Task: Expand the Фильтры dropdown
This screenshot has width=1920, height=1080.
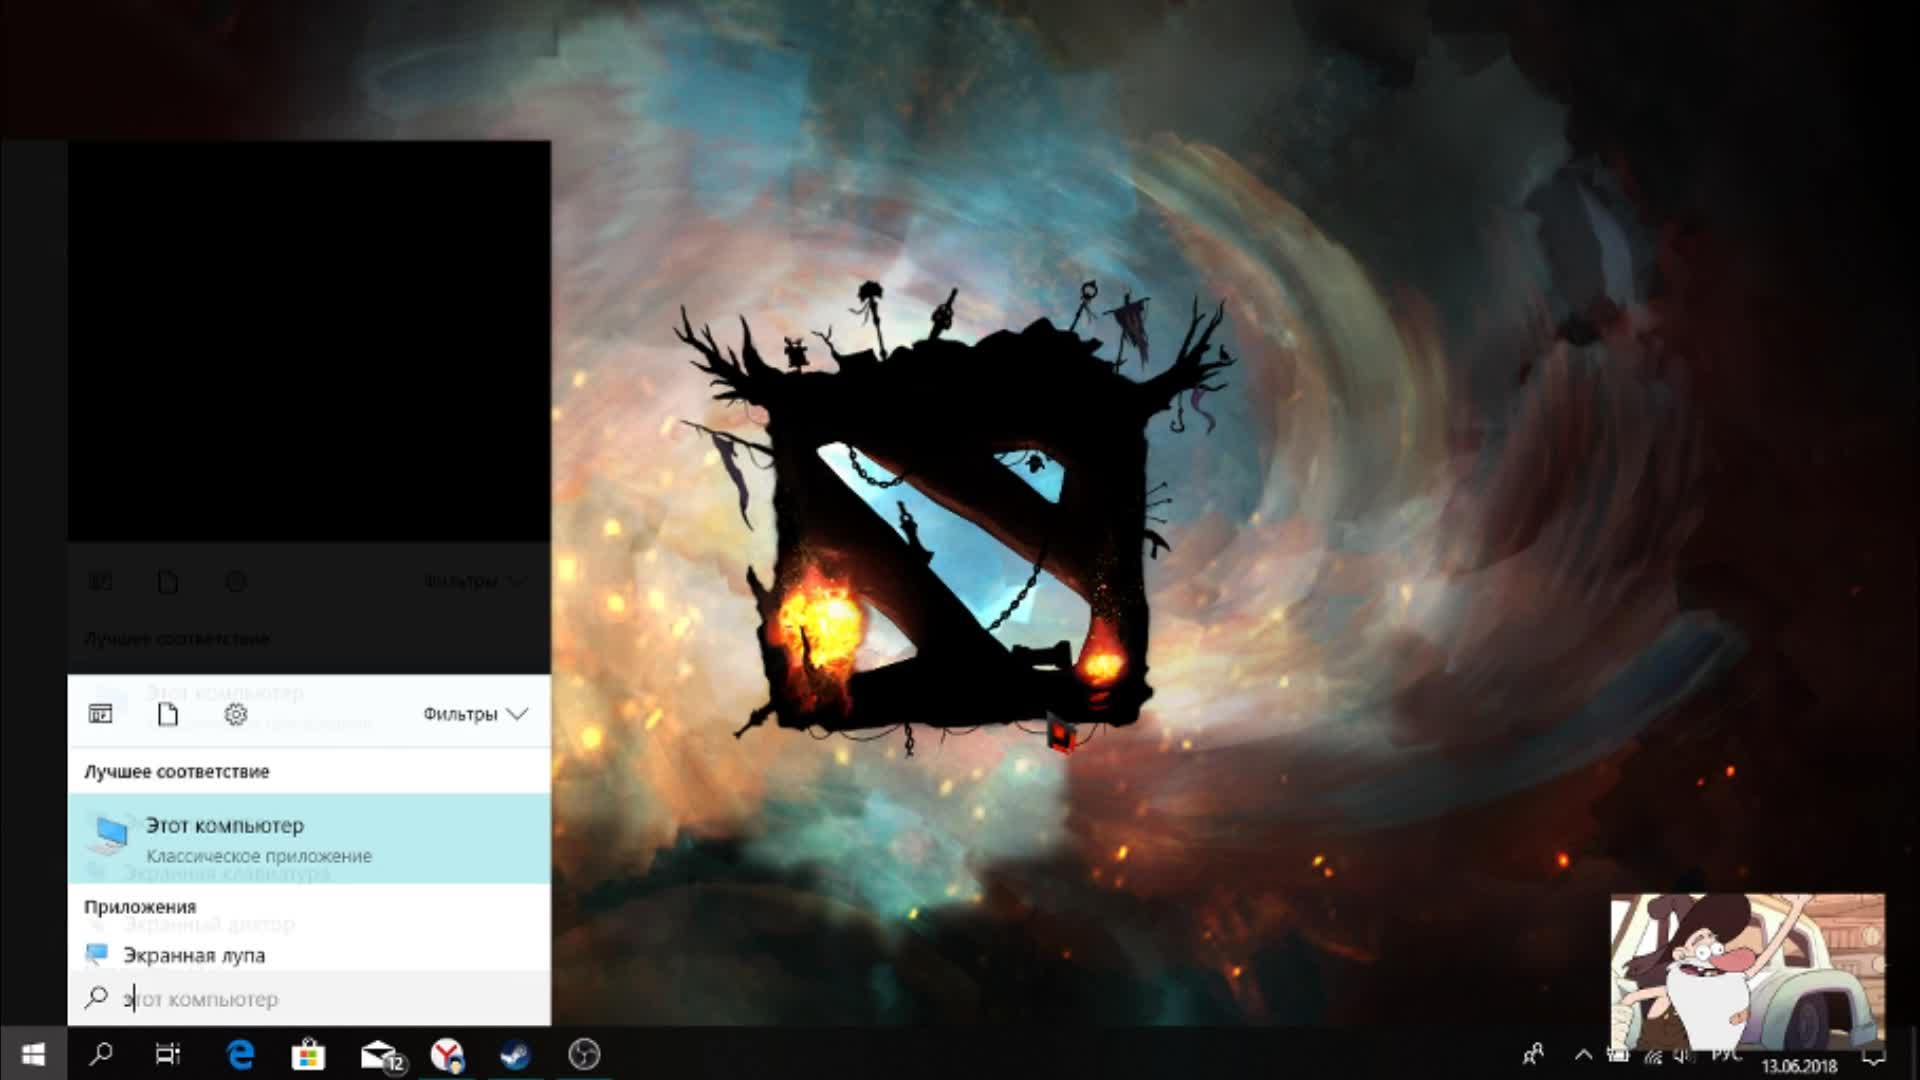Action: [475, 714]
